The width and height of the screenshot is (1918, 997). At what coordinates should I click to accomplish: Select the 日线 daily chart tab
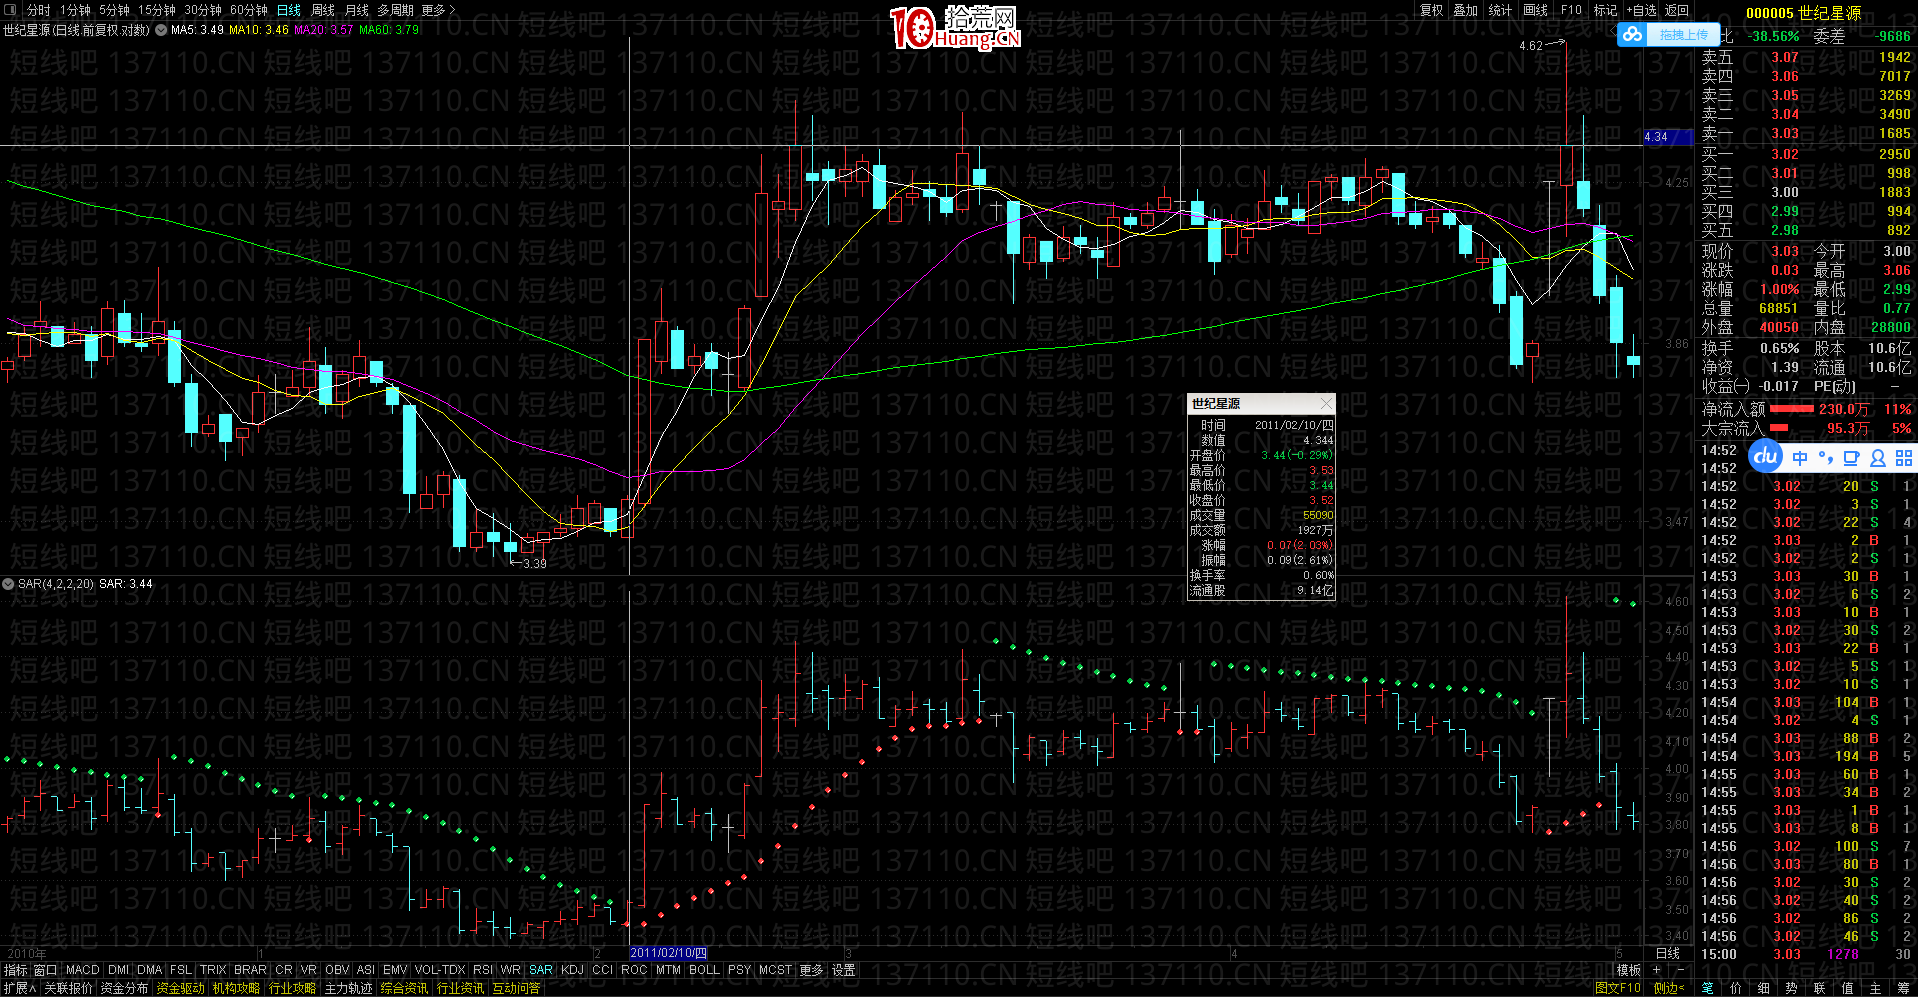[x=289, y=10]
